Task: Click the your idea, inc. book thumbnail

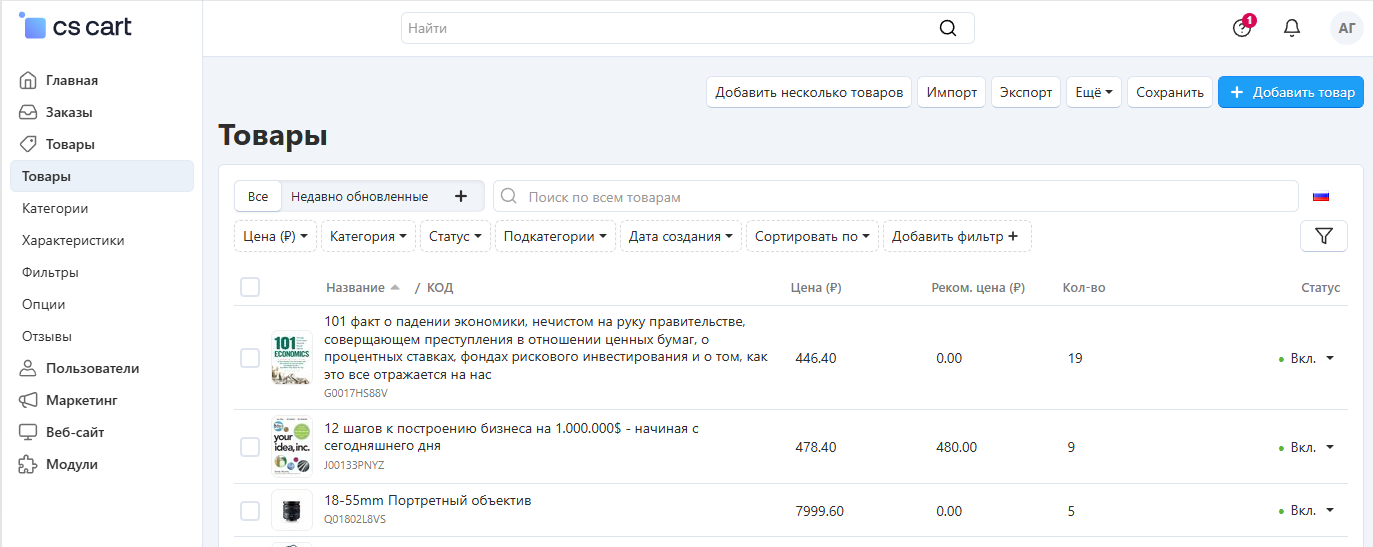Action: point(292,447)
